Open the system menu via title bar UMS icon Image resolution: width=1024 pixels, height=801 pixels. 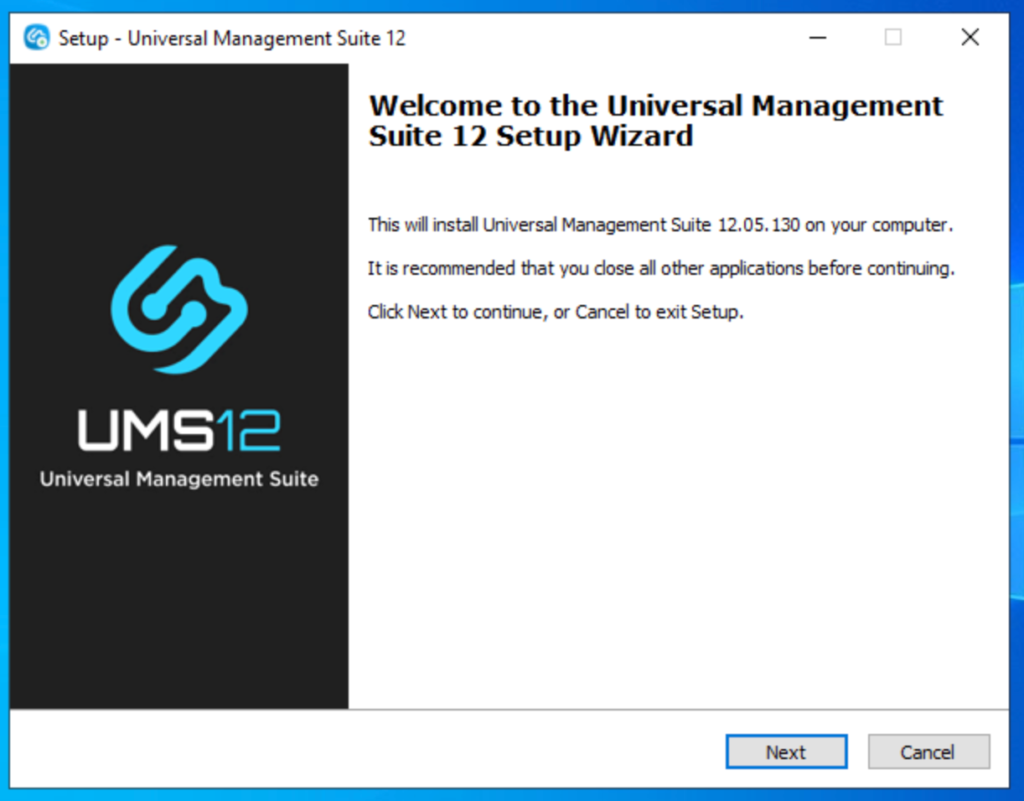point(37,37)
